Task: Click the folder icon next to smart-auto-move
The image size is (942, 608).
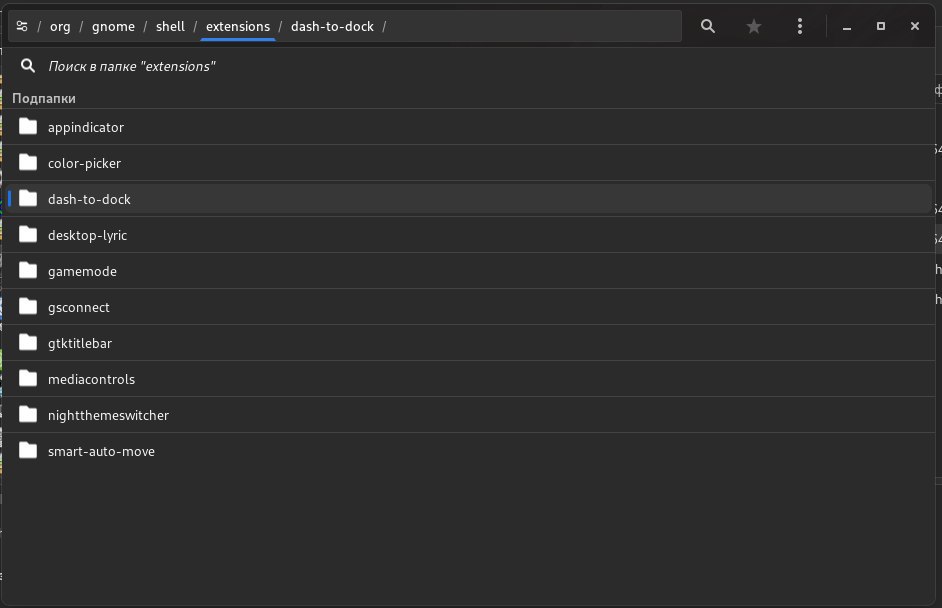Action: pos(28,451)
